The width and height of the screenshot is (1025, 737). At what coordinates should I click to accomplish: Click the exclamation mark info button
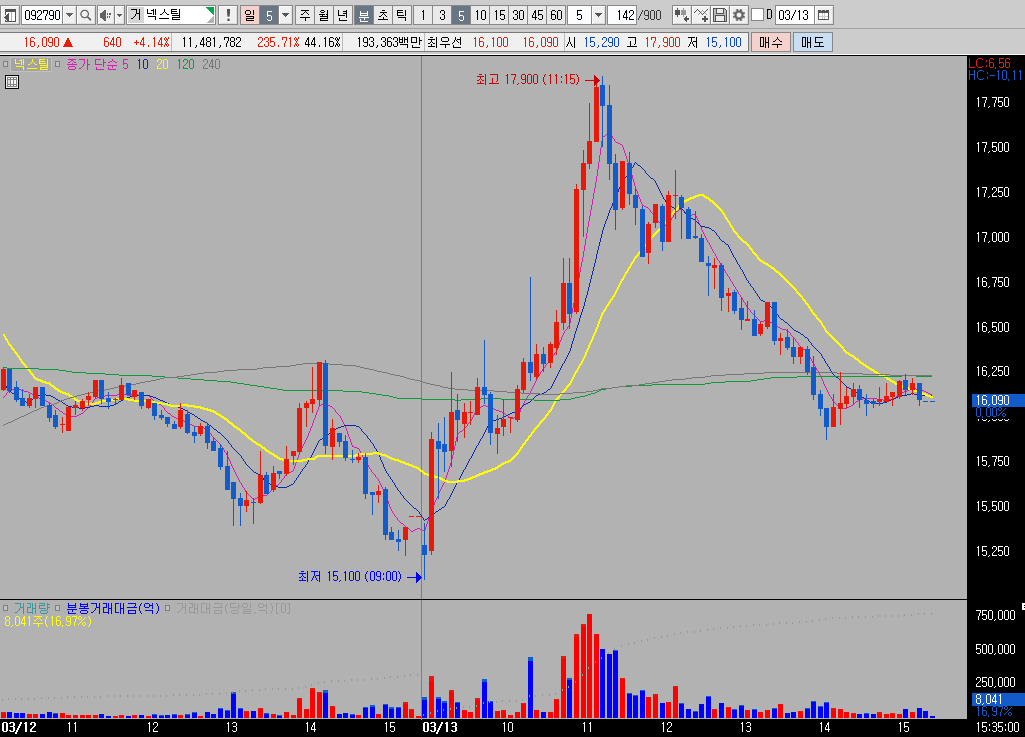coord(227,14)
